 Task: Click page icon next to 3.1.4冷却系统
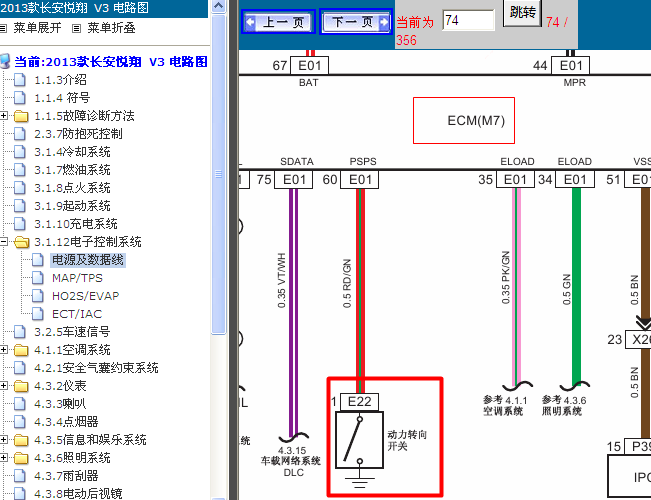[20, 152]
